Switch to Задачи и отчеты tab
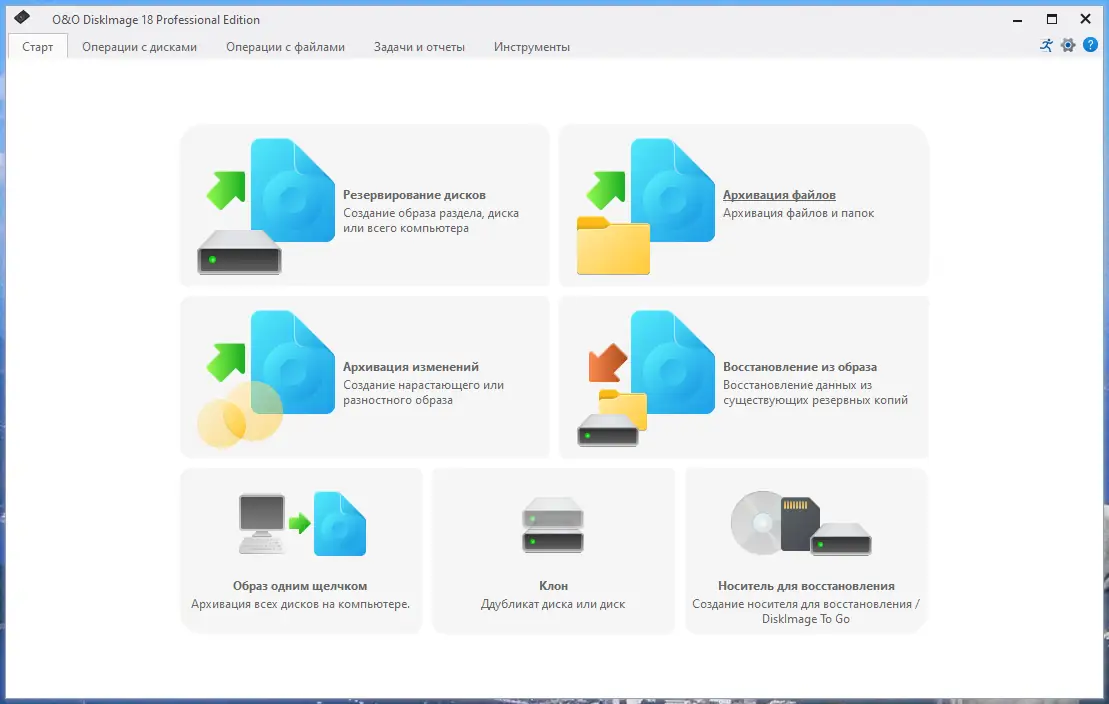 pyautogui.click(x=418, y=46)
